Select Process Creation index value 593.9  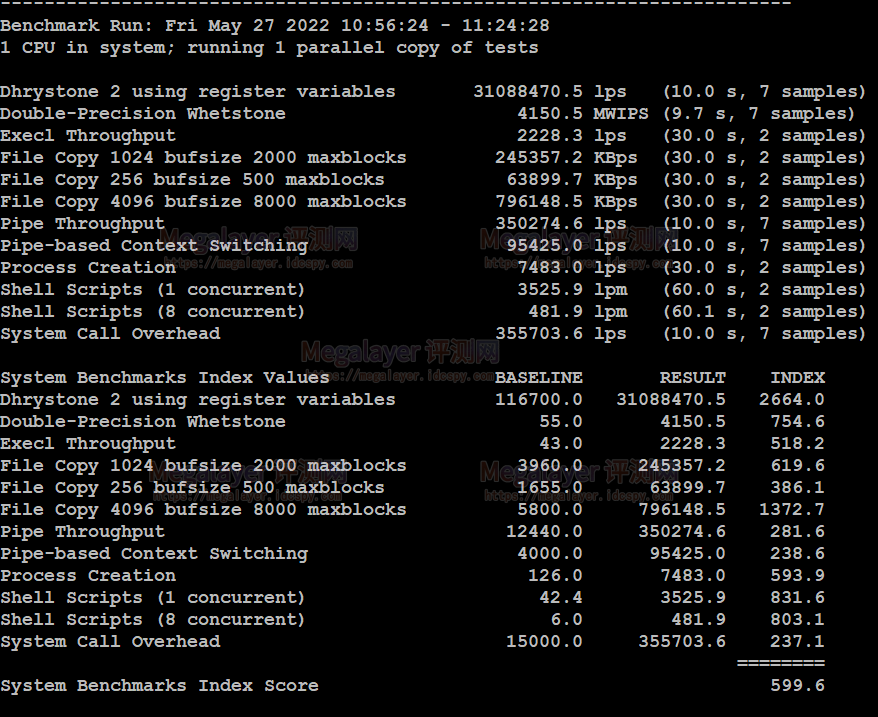[797, 575]
